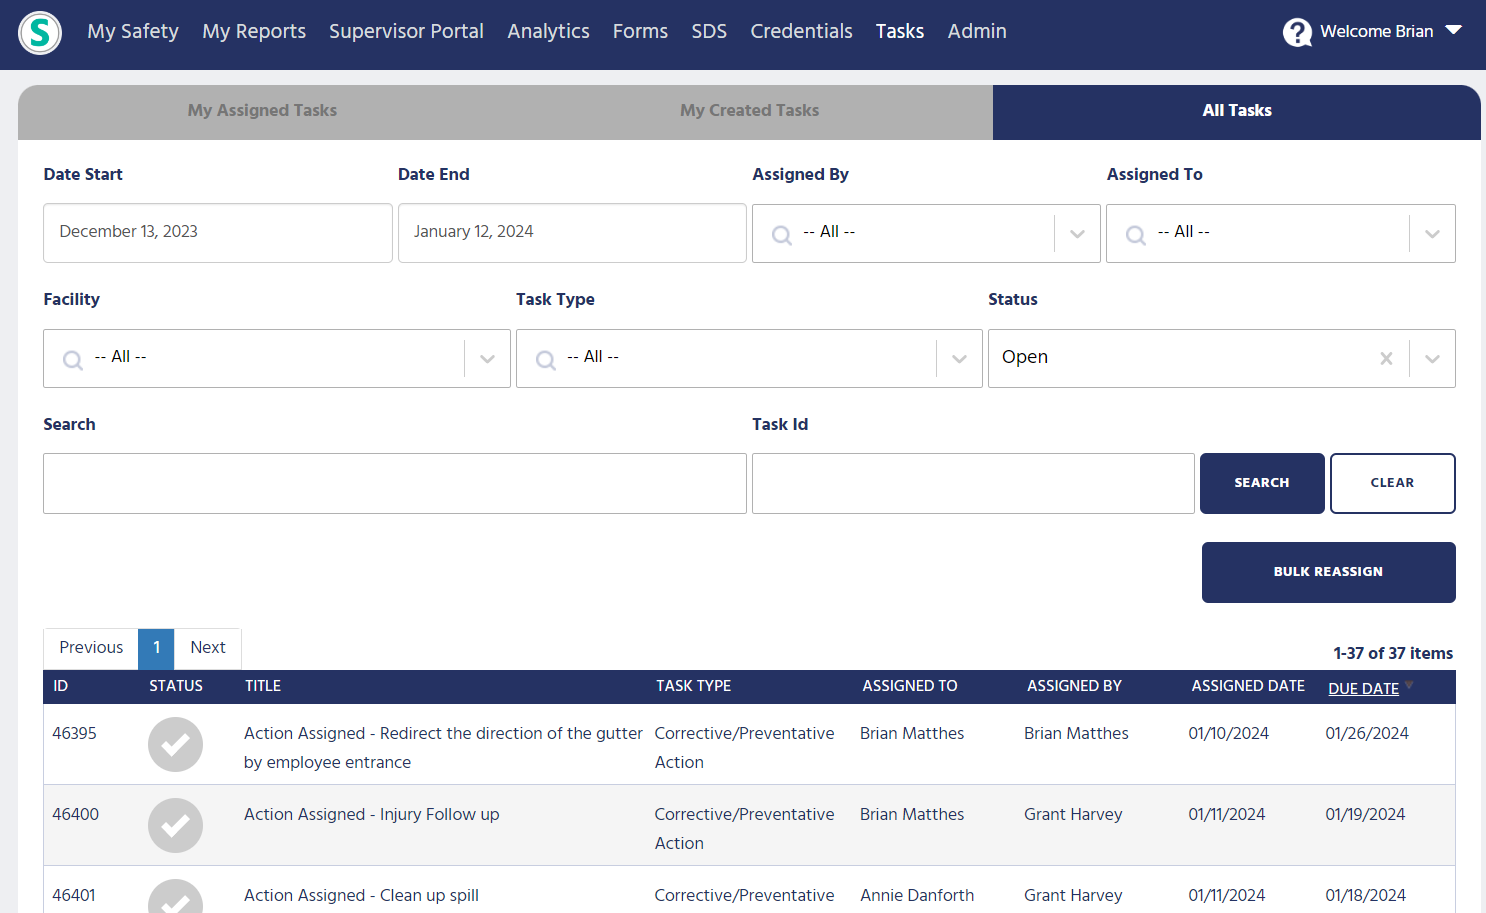
Task: Click status checkmark icon for task 46395
Action: tap(175, 745)
